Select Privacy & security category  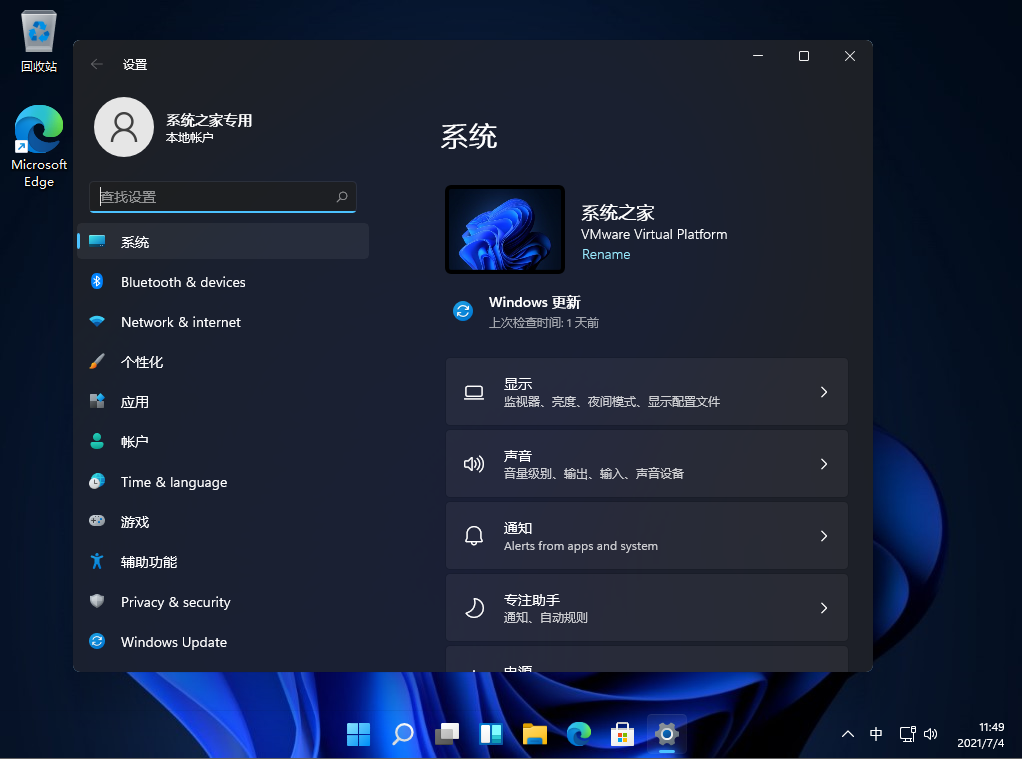tap(223, 602)
